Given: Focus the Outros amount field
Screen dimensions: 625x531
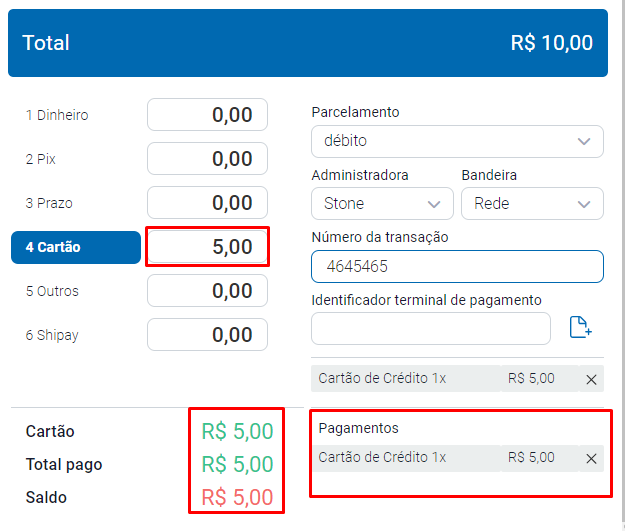Looking at the screenshot, I should 207,291.
